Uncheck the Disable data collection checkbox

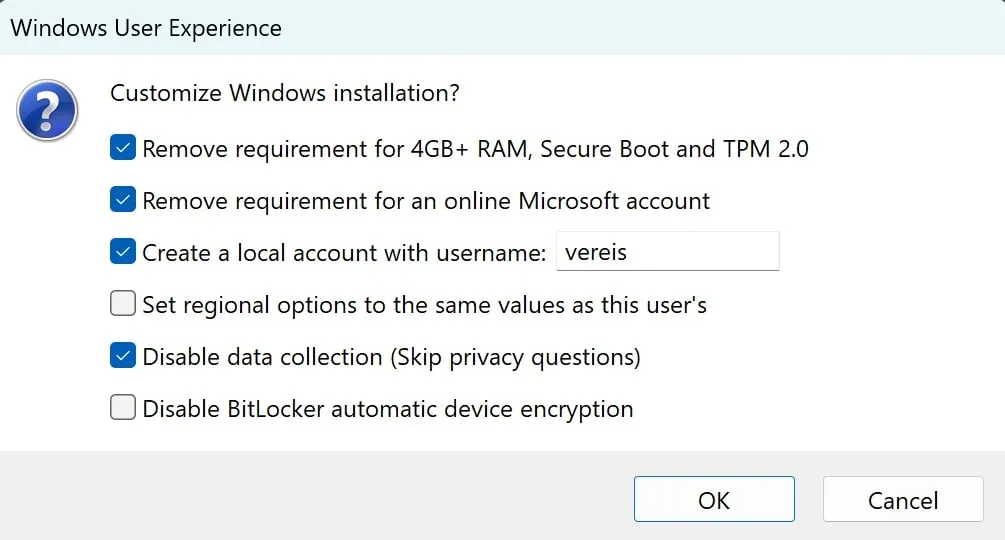[123, 356]
